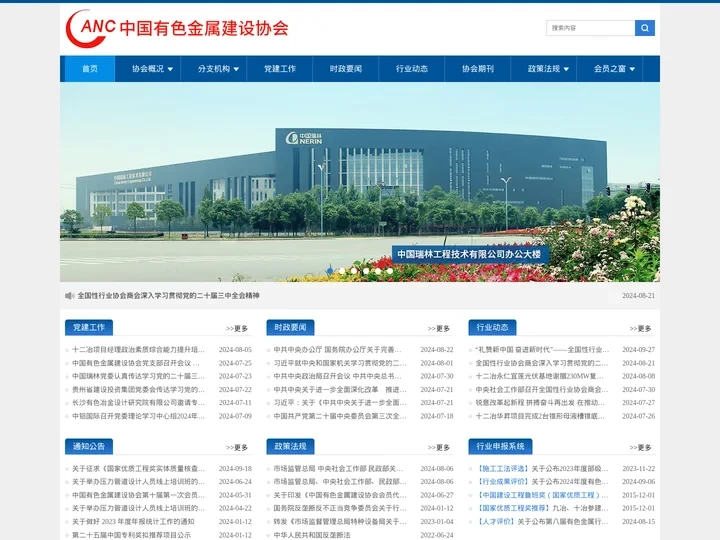720x540 pixels.
Task: Select the first carousel slide dot
Action: (330, 271)
